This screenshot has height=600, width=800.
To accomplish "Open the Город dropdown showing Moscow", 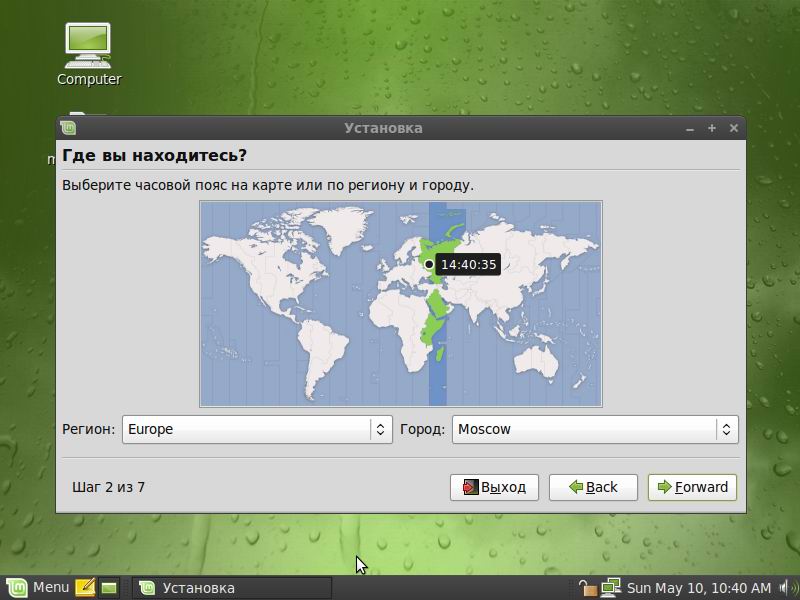I will tap(595, 429).
